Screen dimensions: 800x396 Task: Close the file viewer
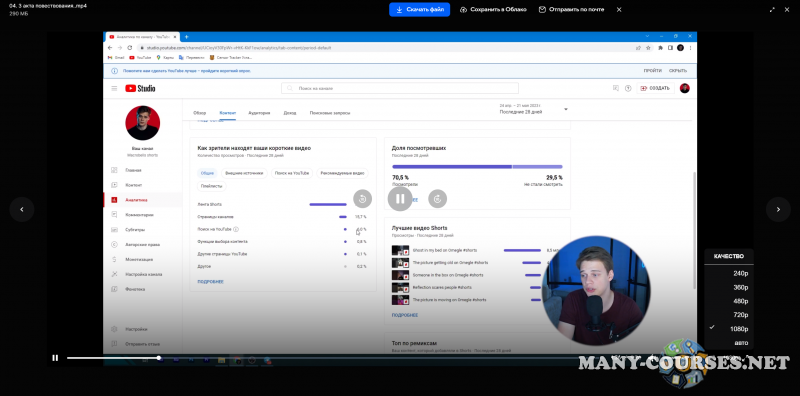(787, 9)
